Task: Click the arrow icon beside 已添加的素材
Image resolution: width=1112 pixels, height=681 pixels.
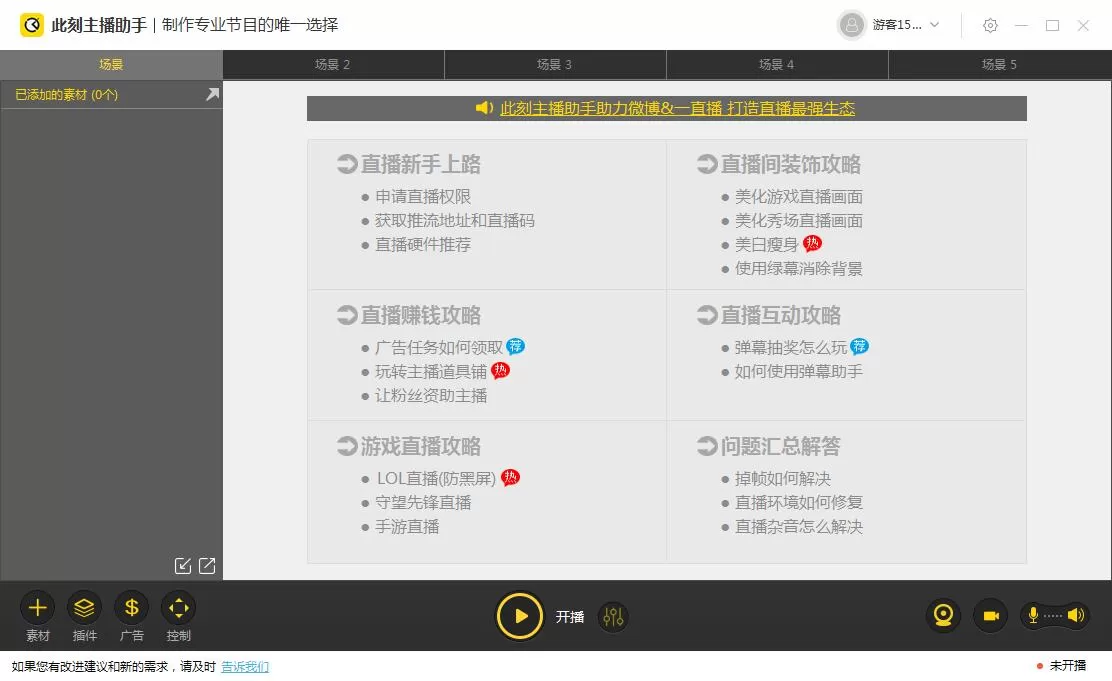Action: coord(212,94)
